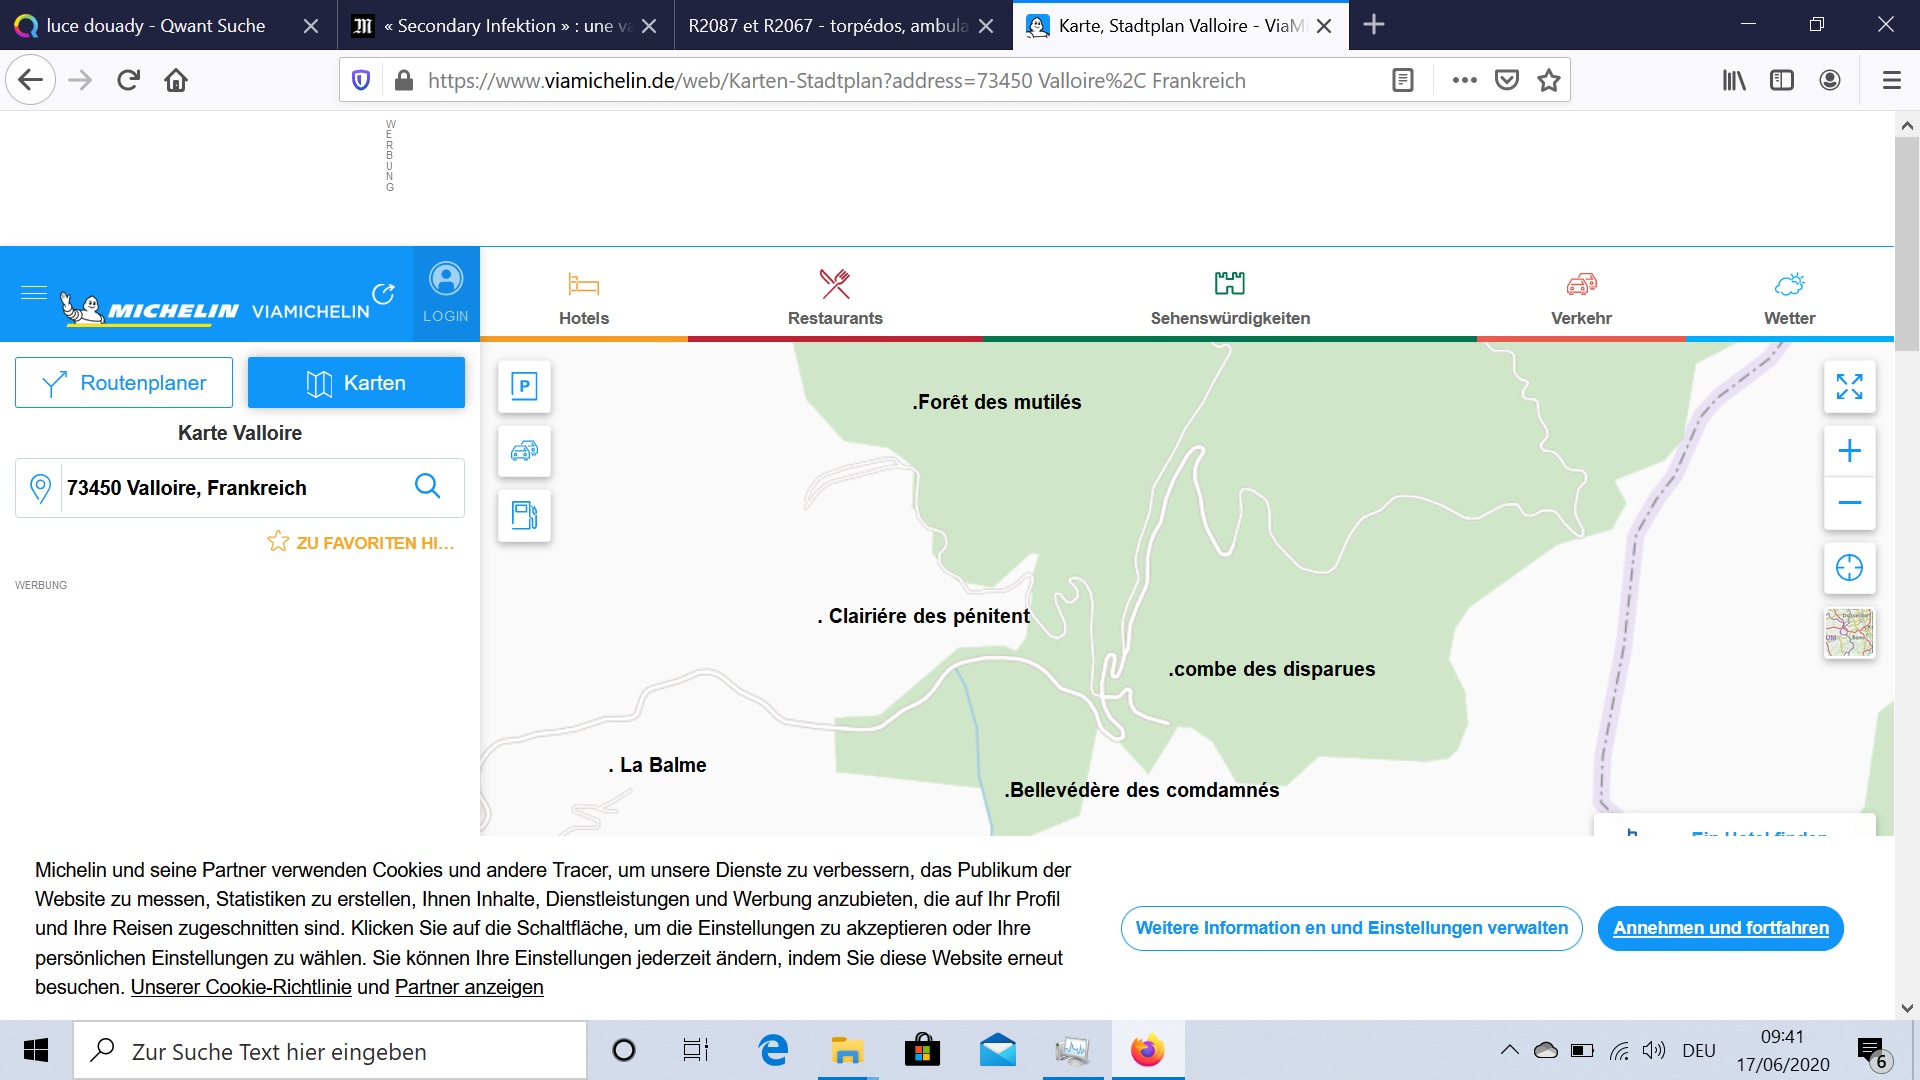The image size is (1920, 1080).
Task: Open Firefox page actions menu
Action: coord(1464,80)
